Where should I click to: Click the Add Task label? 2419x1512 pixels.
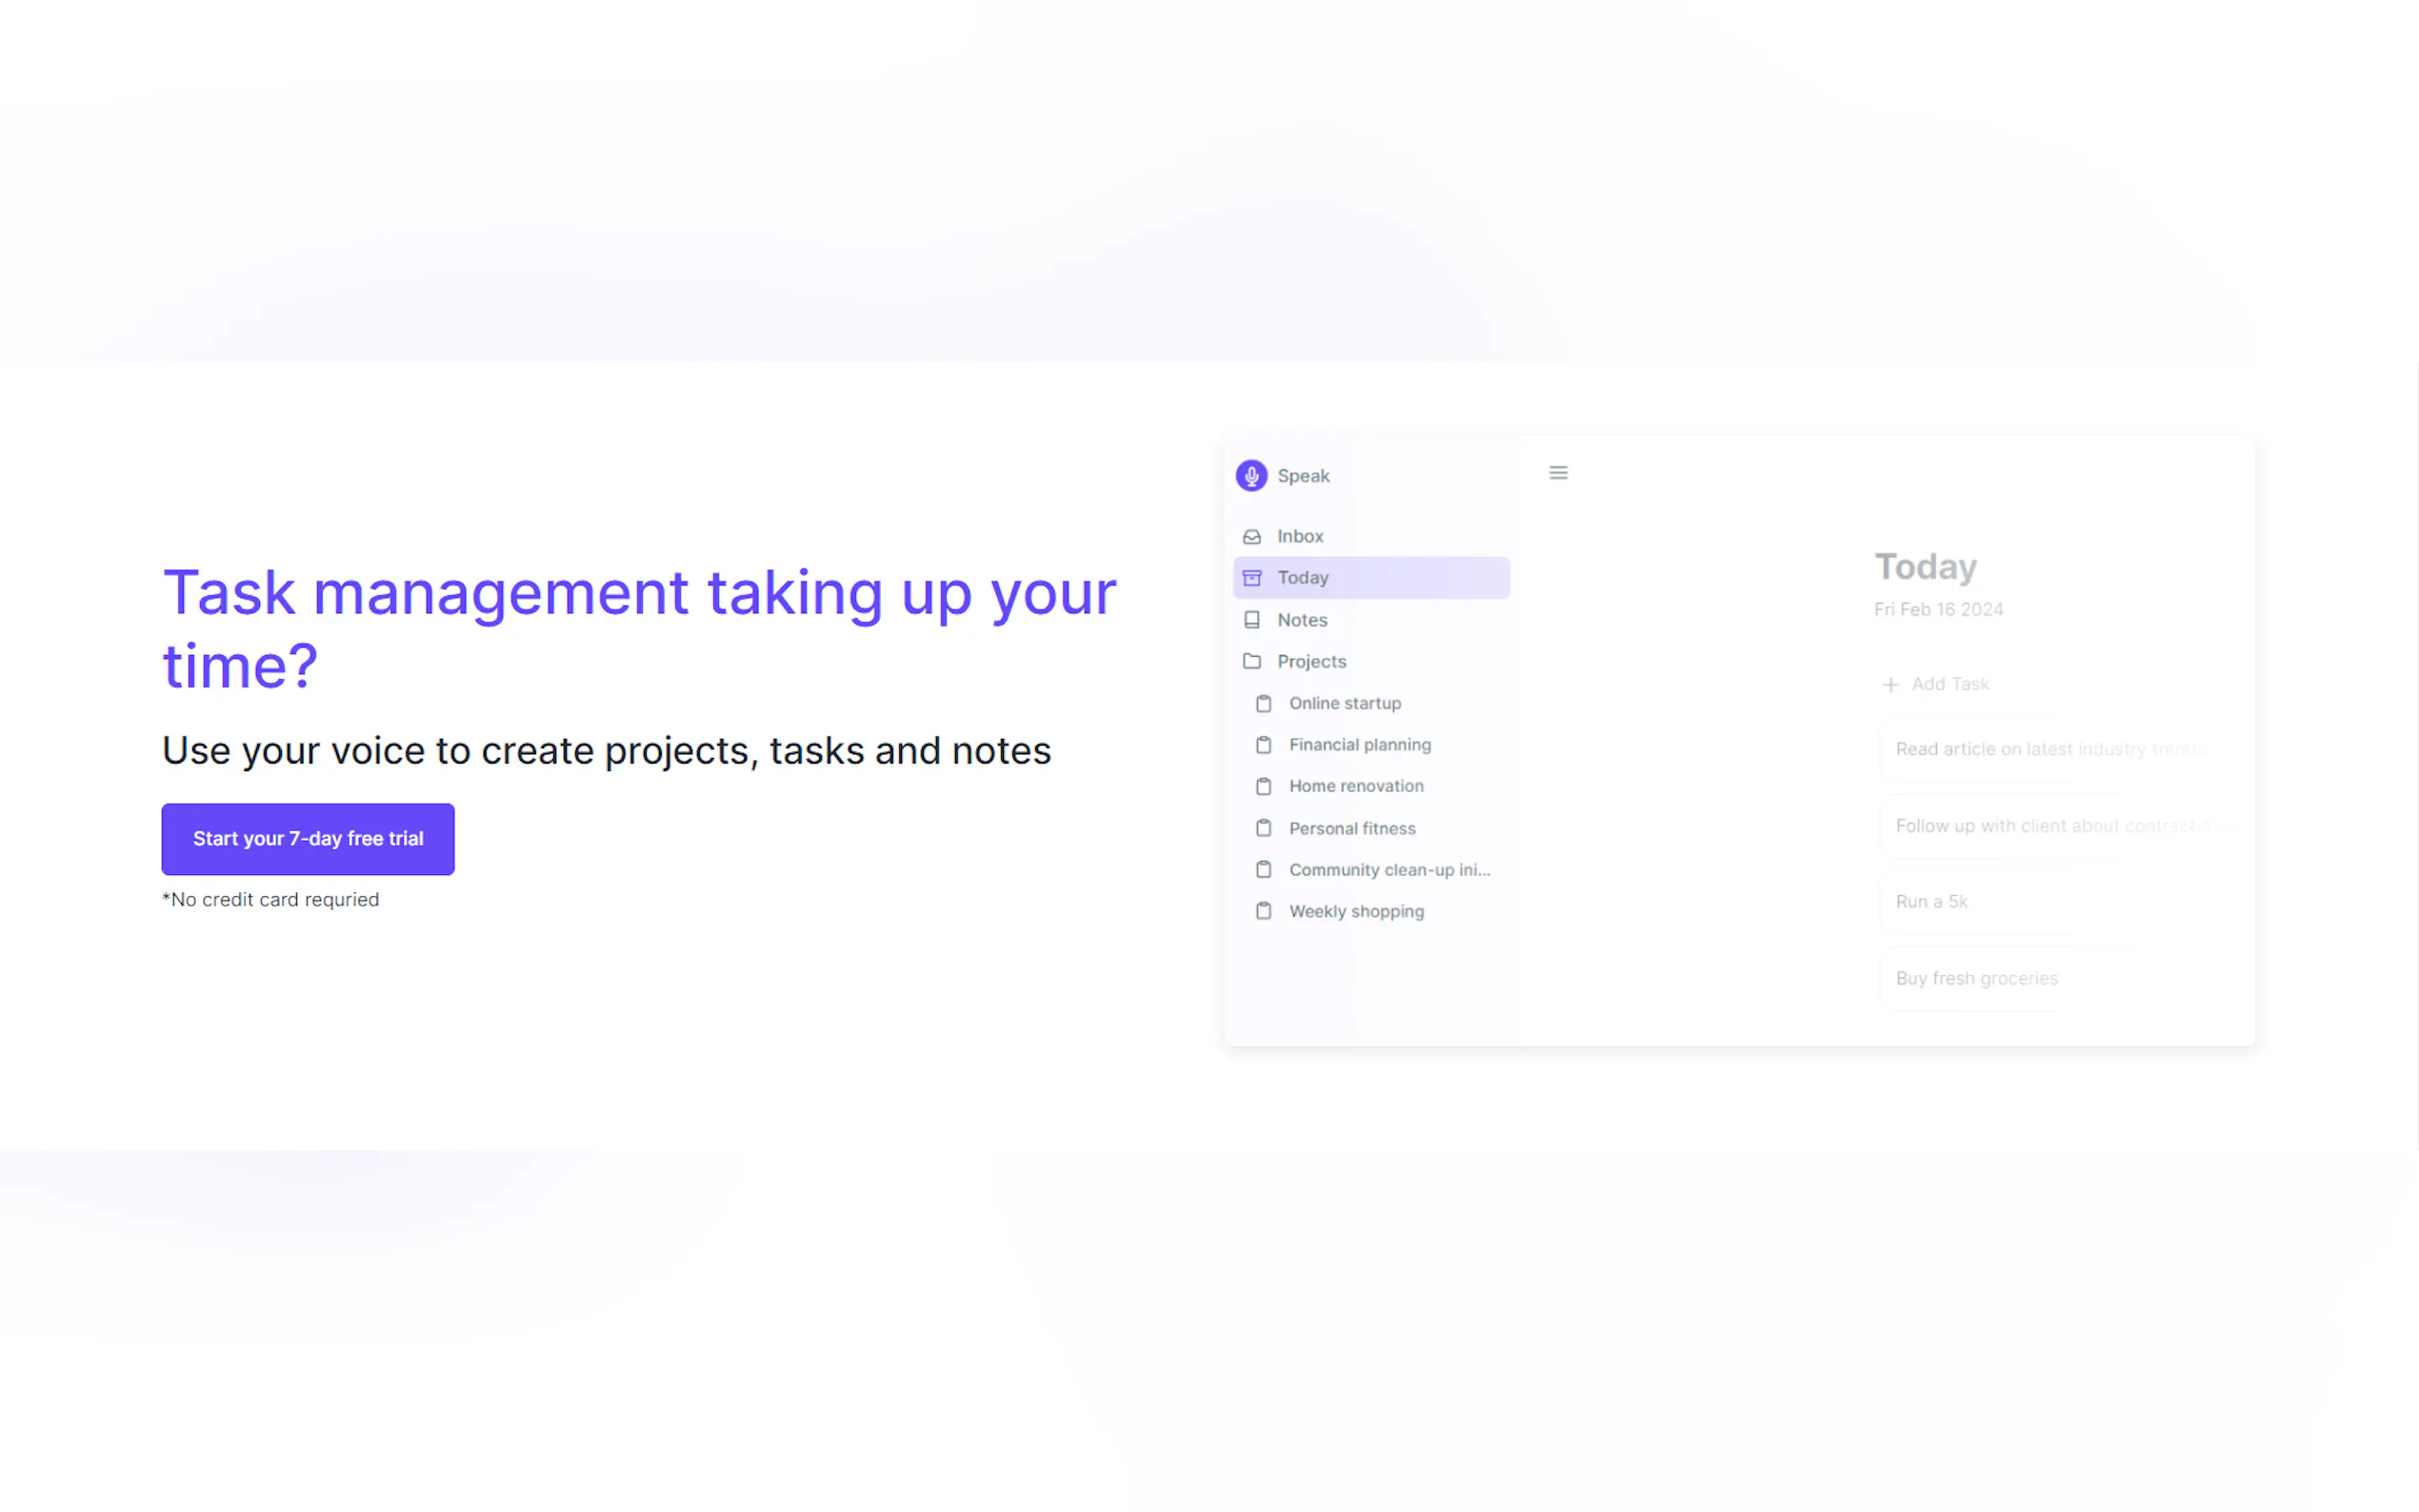pos(1949,684)
